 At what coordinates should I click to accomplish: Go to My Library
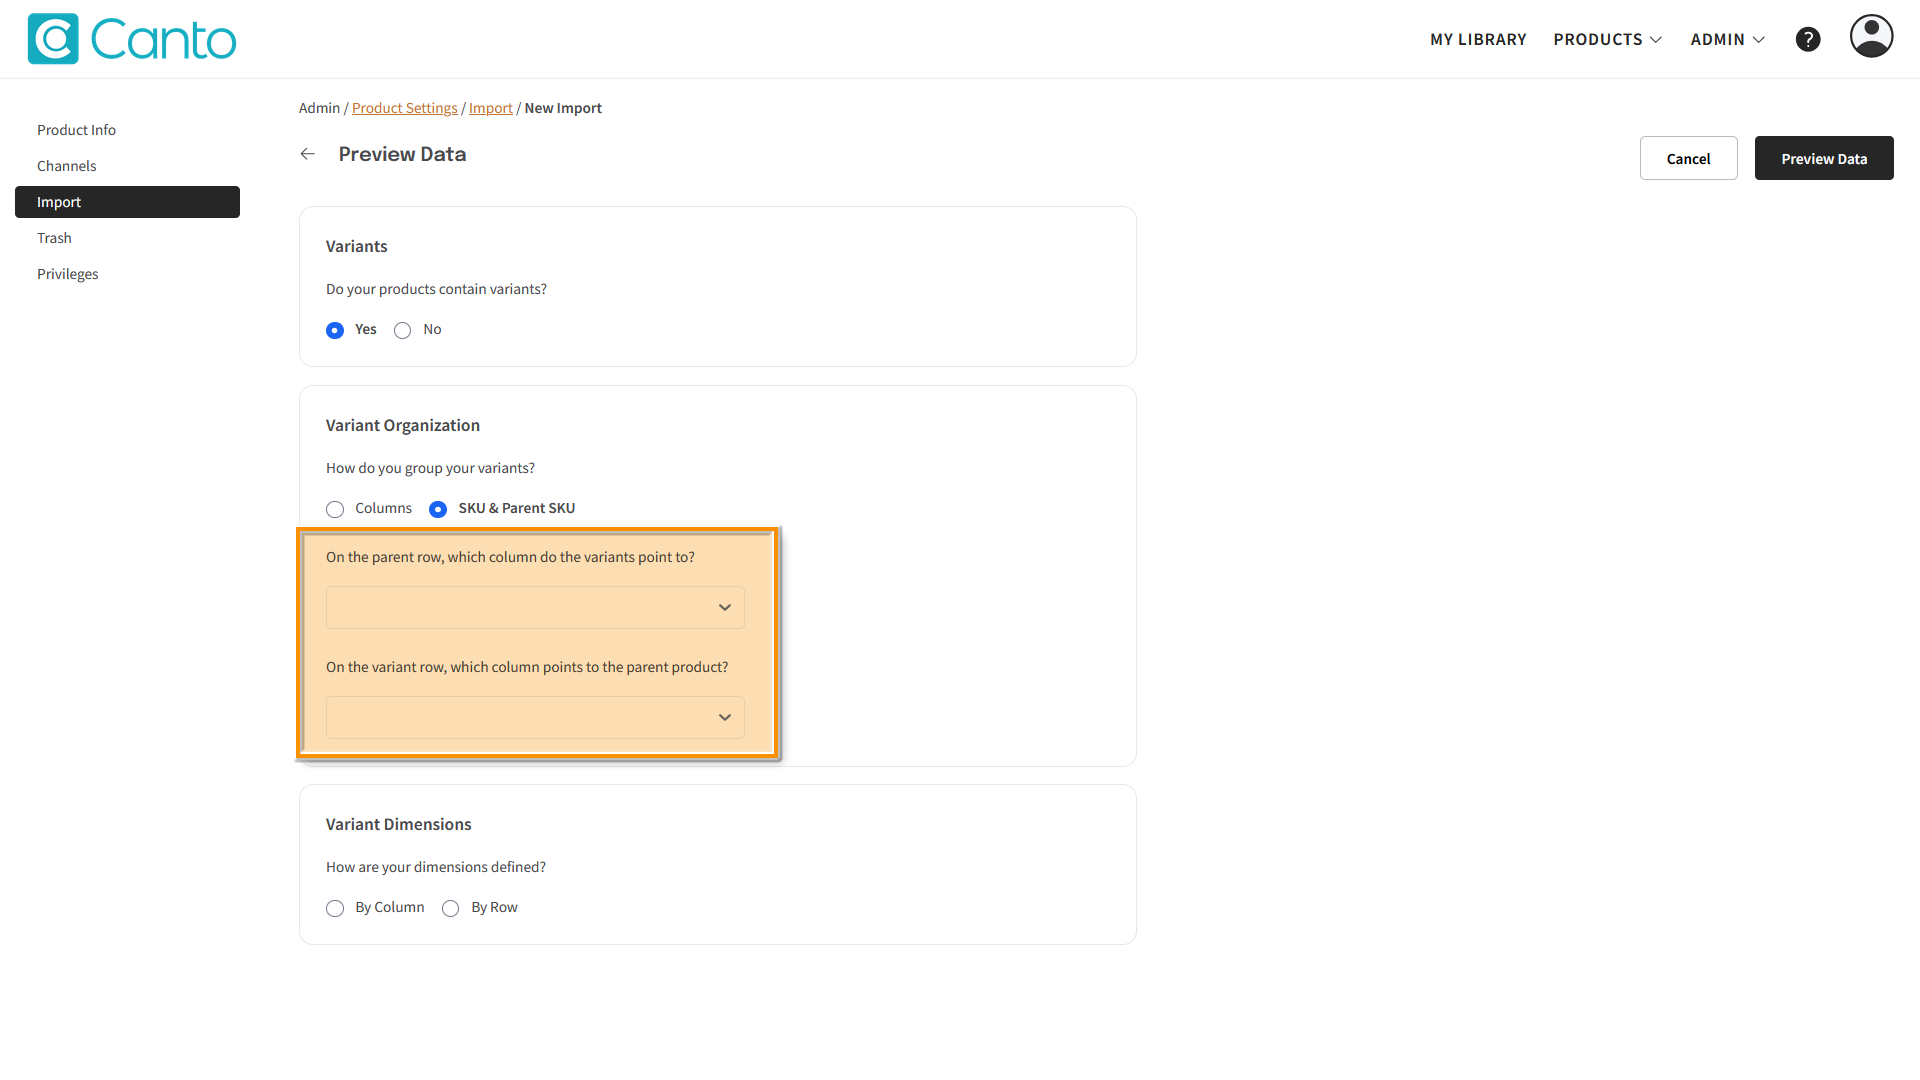pos(1478,39)
